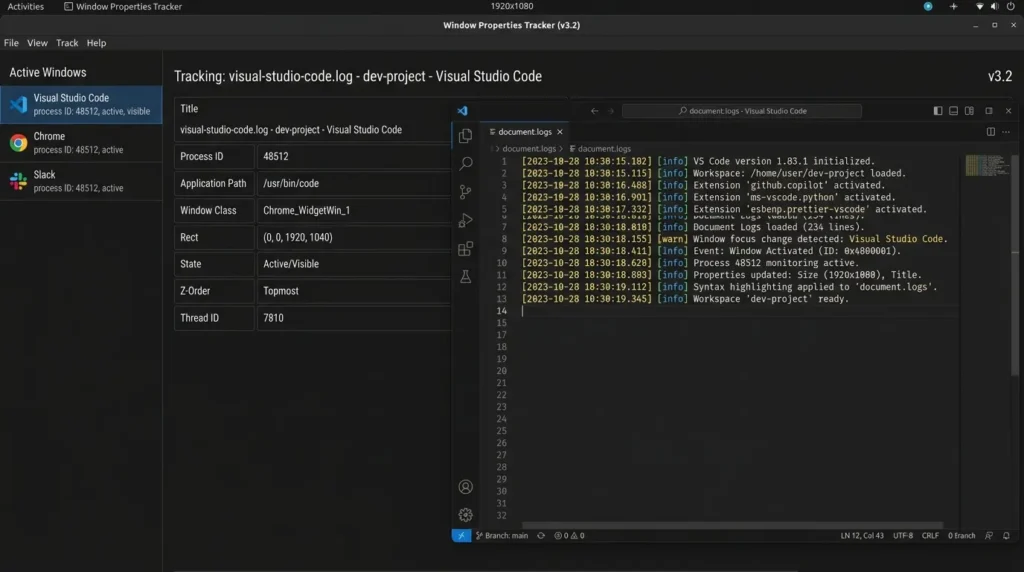The image size is (1024, 572).
Task: Click the VS Code command center search box
Action: pyautogui.click(x=741, y=111)
